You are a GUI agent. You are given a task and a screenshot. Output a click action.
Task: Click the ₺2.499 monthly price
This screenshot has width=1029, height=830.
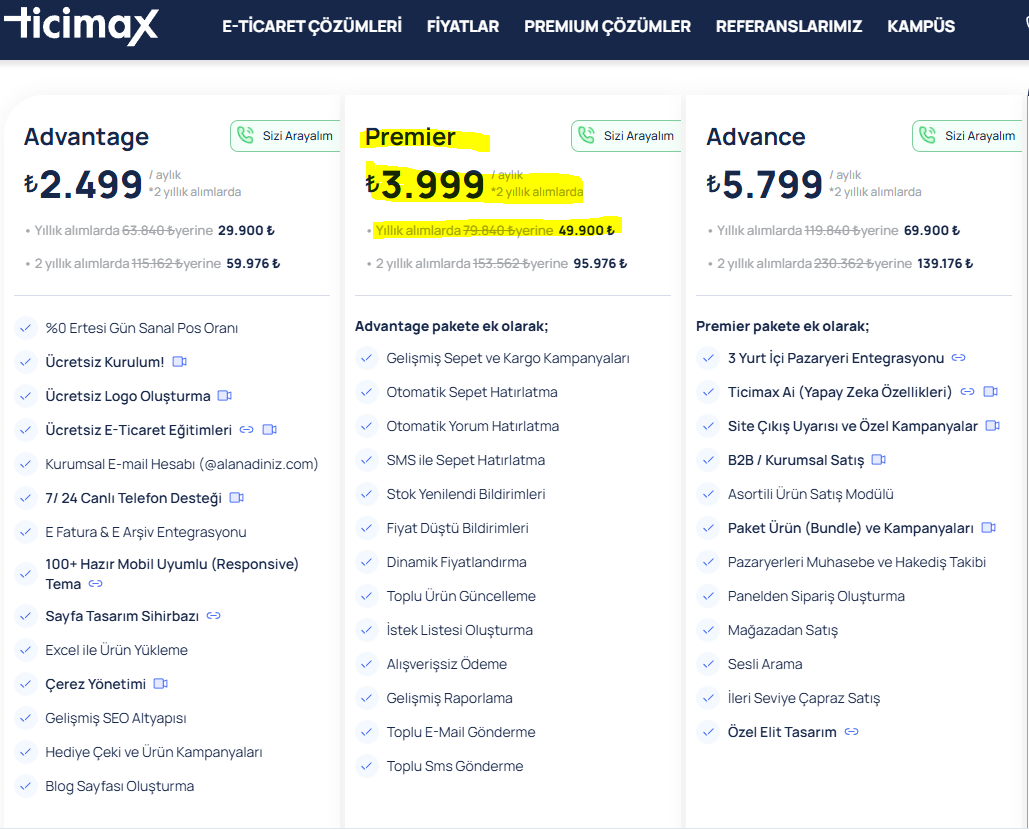tap(83, 184)
